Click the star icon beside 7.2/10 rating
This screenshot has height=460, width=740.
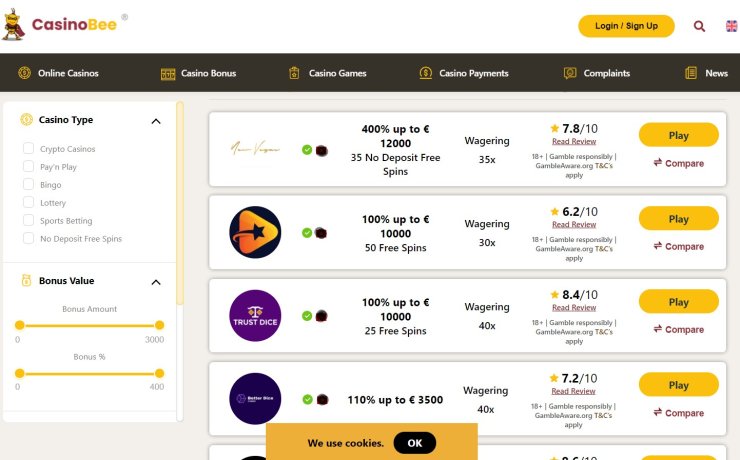click(x=554, y=378)
